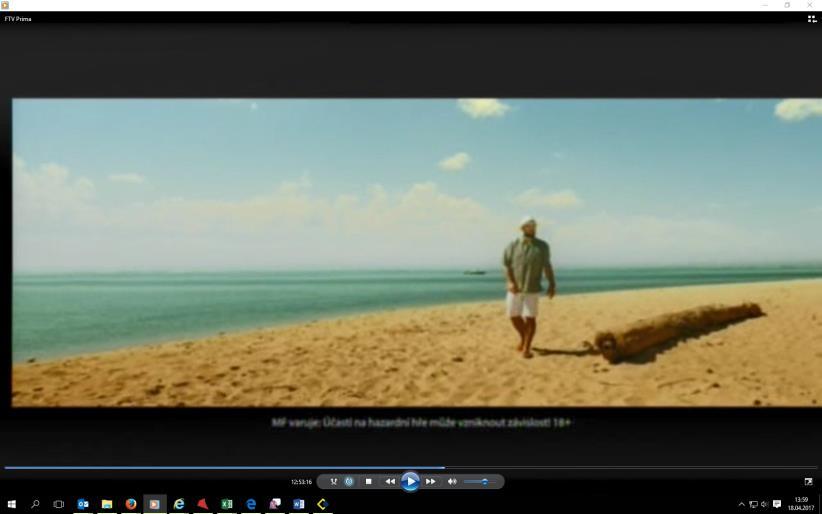Open Internet Explorer from the taskbar
Screen dimensions: 822x514
point(179,504)
